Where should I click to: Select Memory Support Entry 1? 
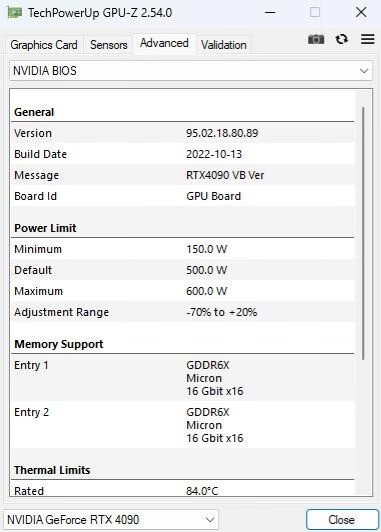tap(183, 378)
